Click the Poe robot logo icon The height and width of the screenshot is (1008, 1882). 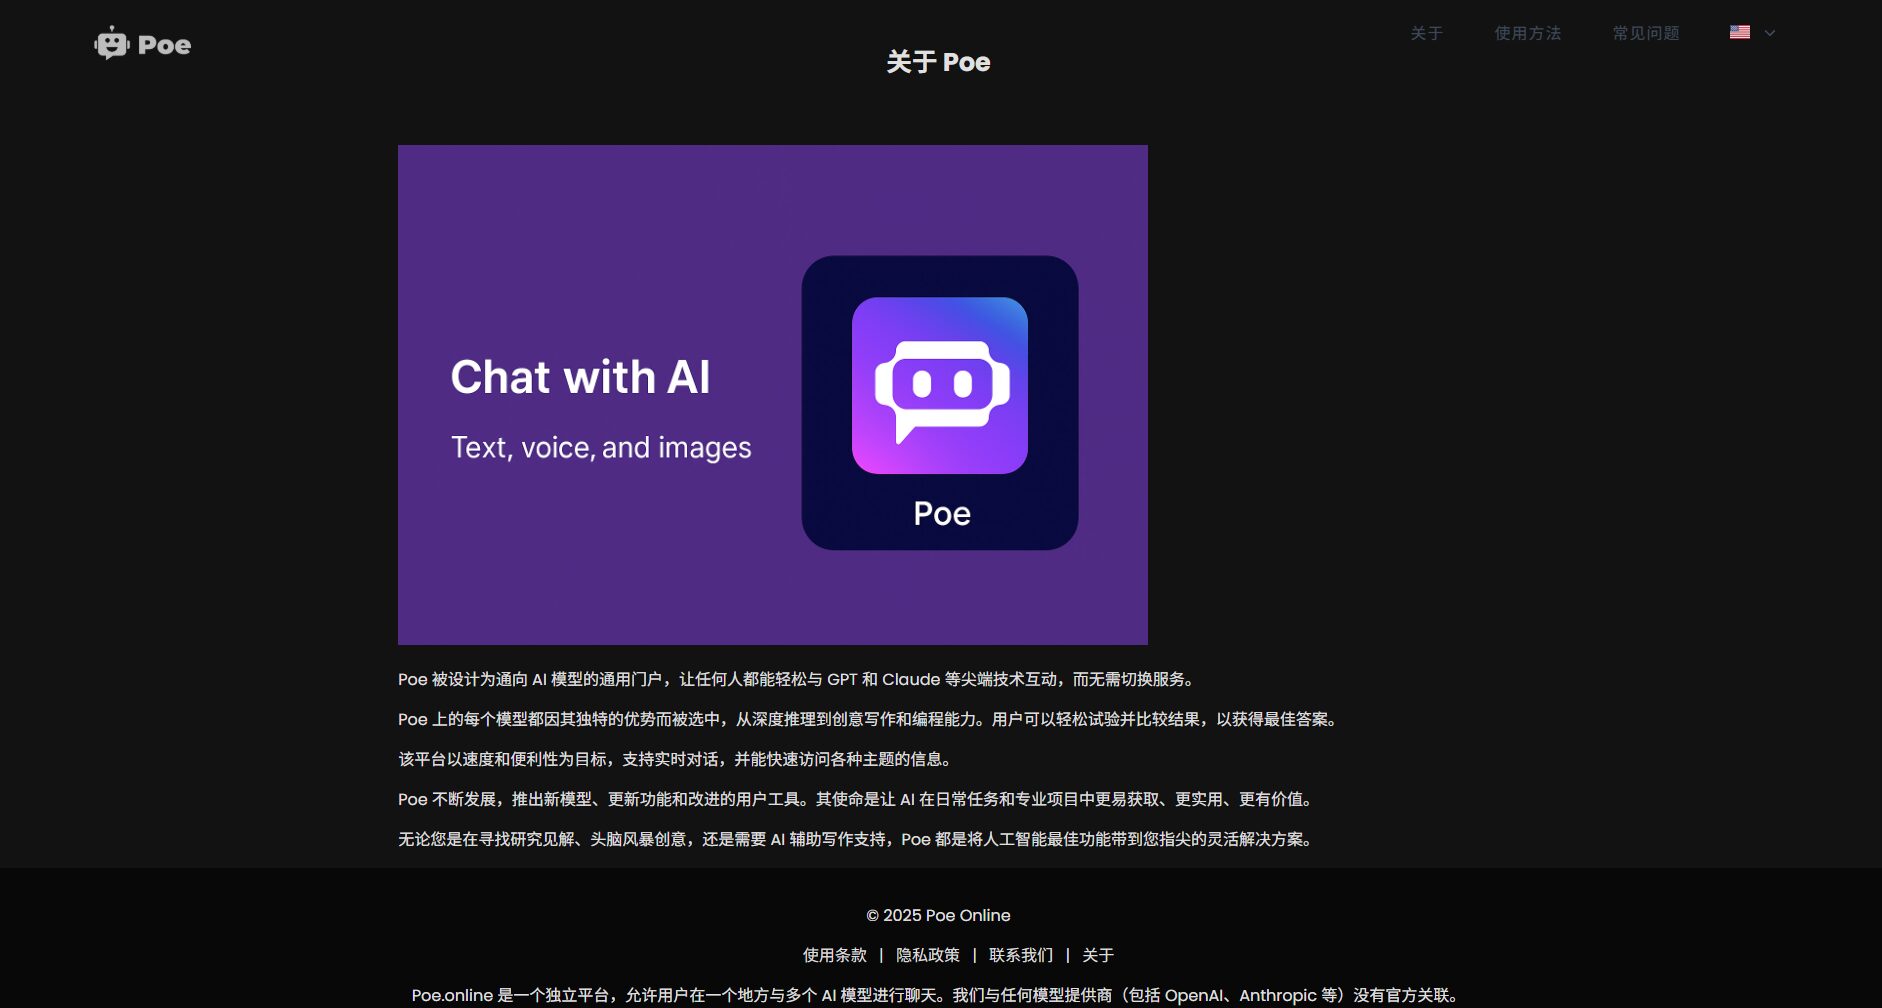pos(112,44)
